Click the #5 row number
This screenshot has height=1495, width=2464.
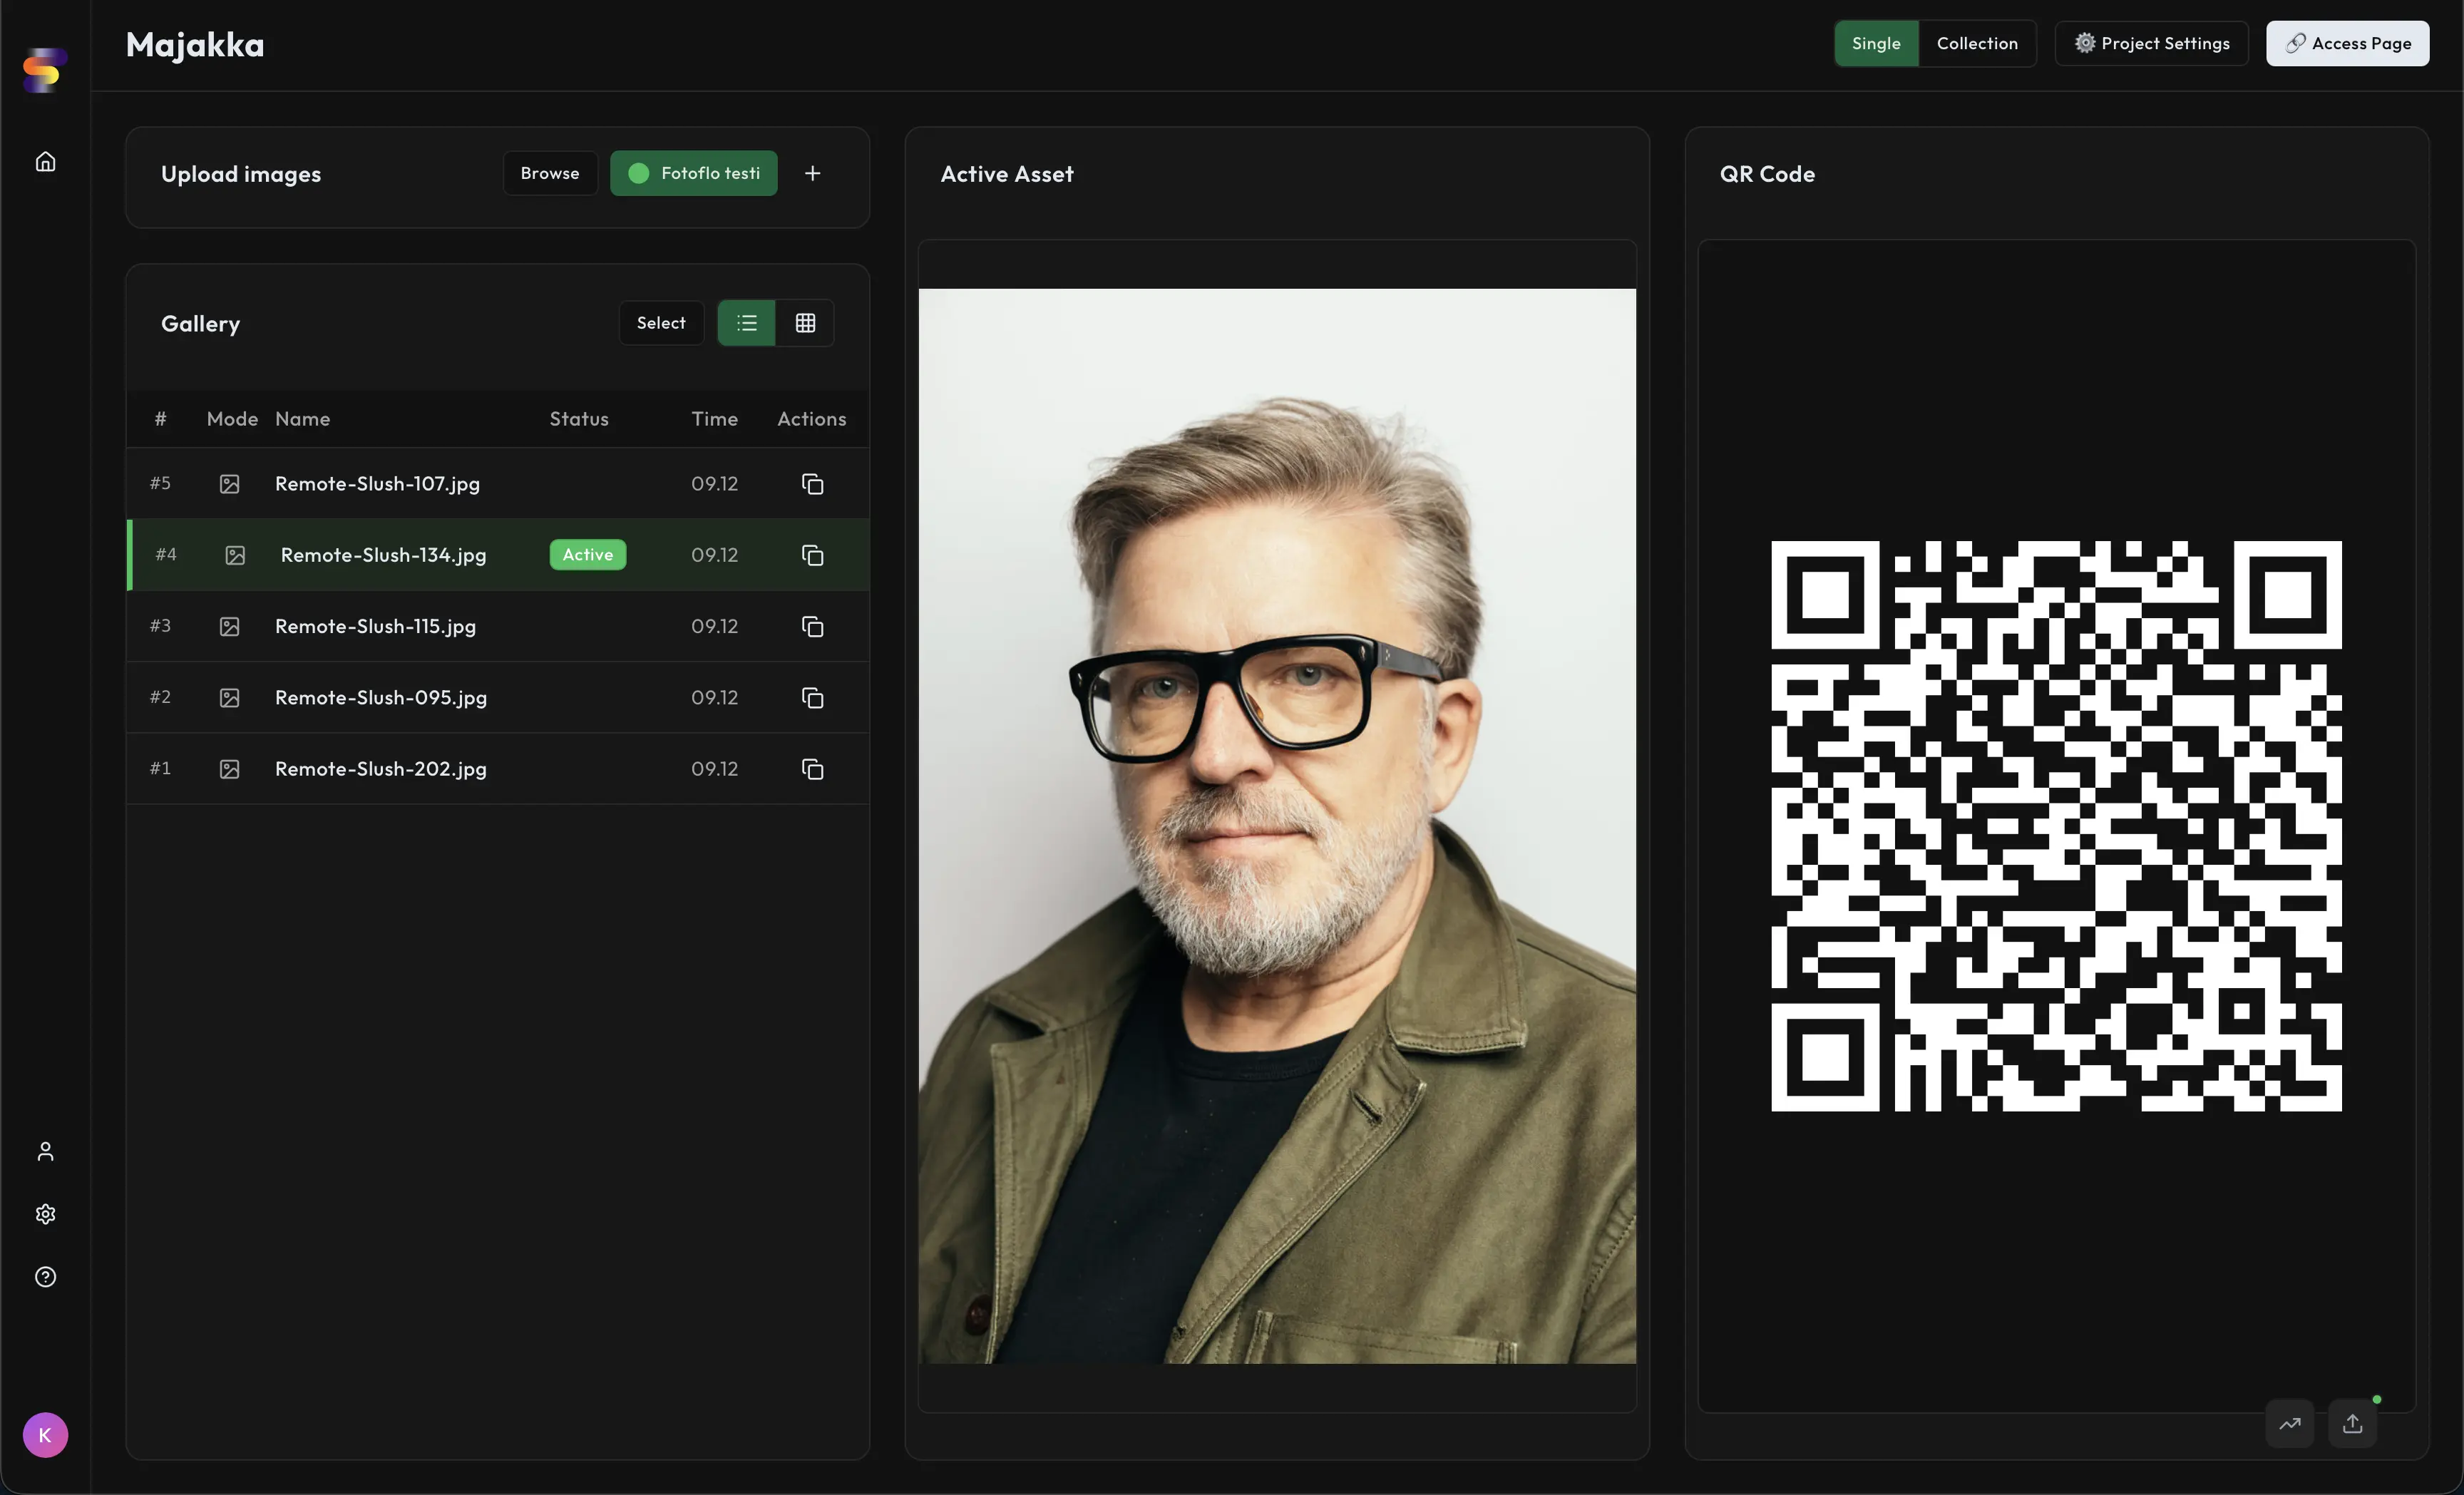click(x=160, y=484)
